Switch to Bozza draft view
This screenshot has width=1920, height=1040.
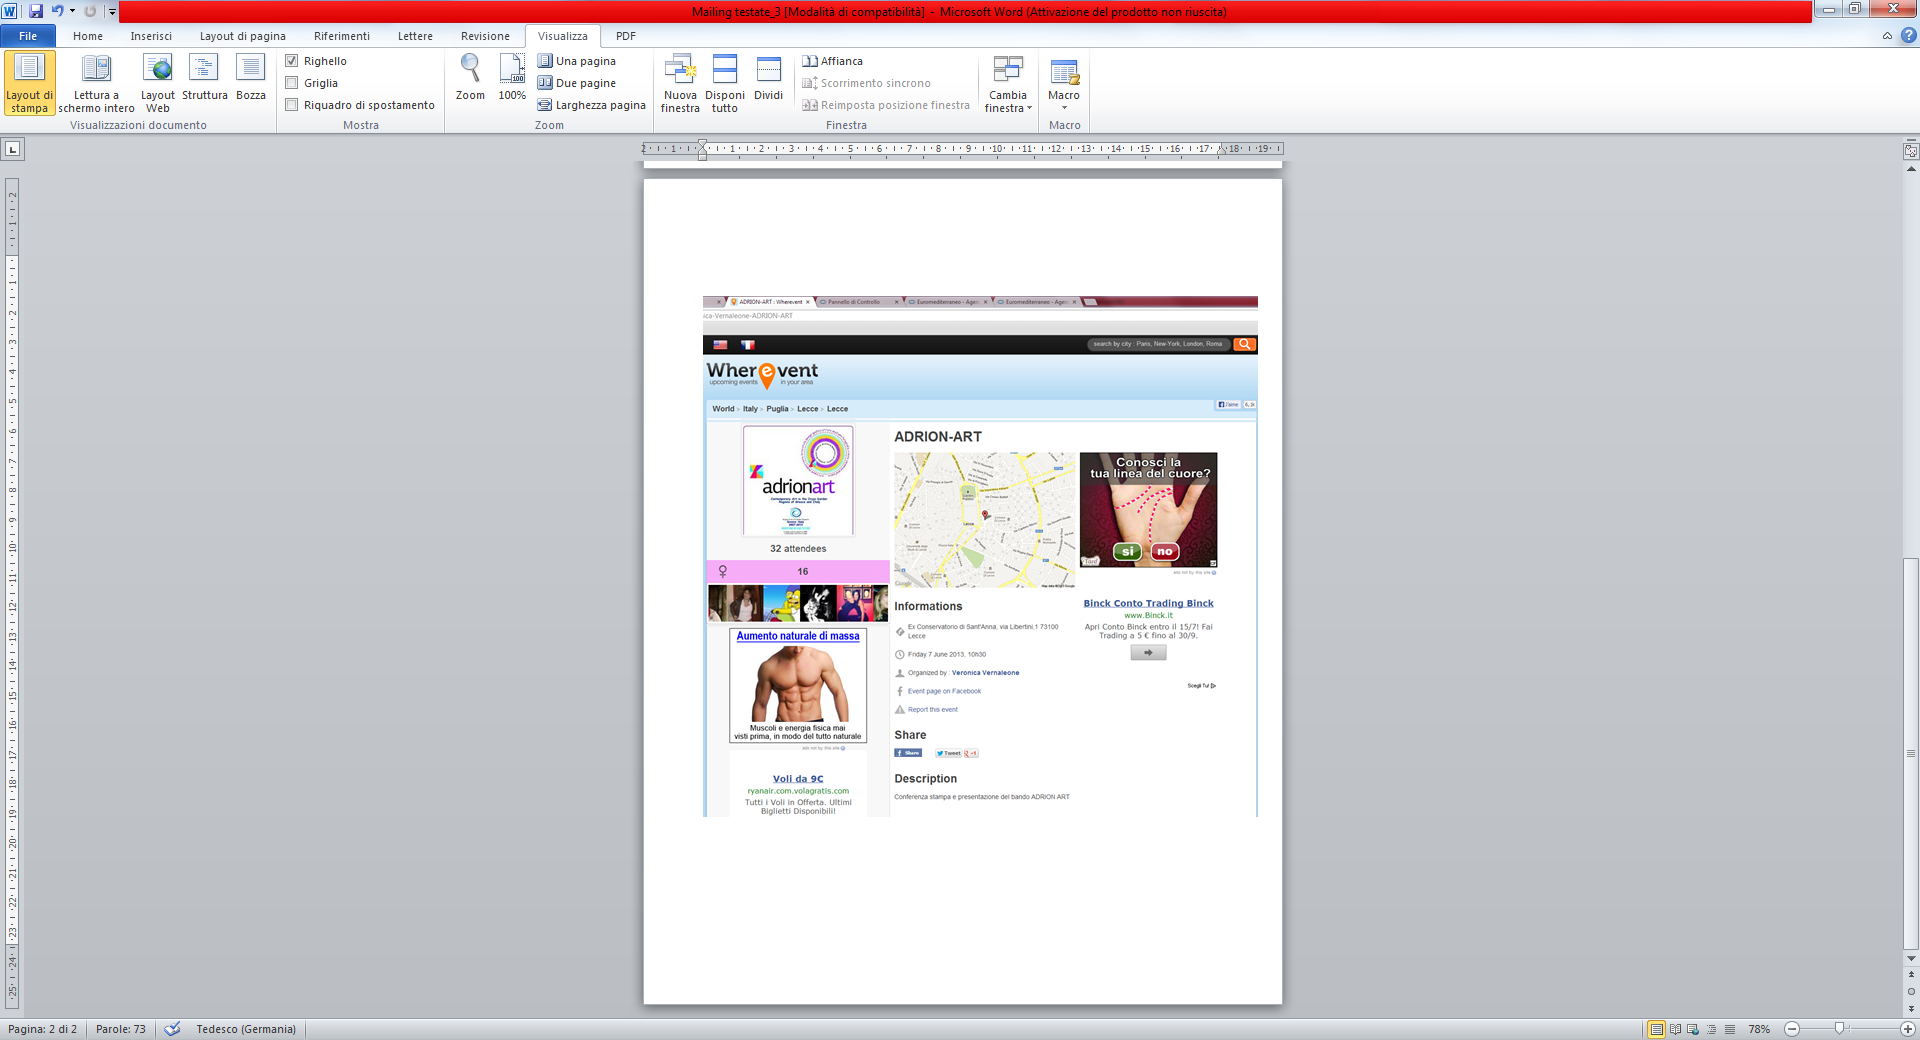(x=251, y=78)
